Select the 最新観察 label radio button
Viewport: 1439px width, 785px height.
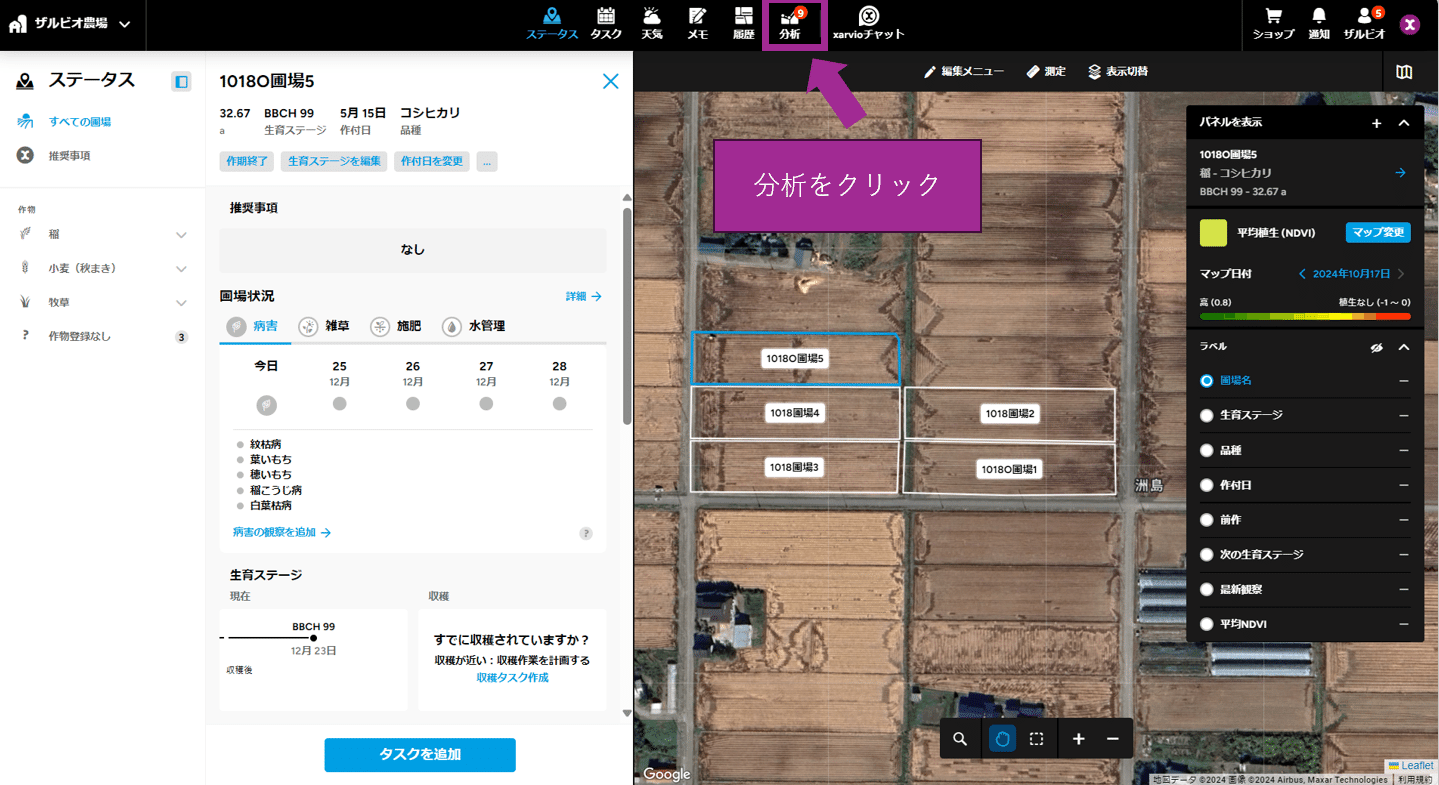click(1207, 589)
